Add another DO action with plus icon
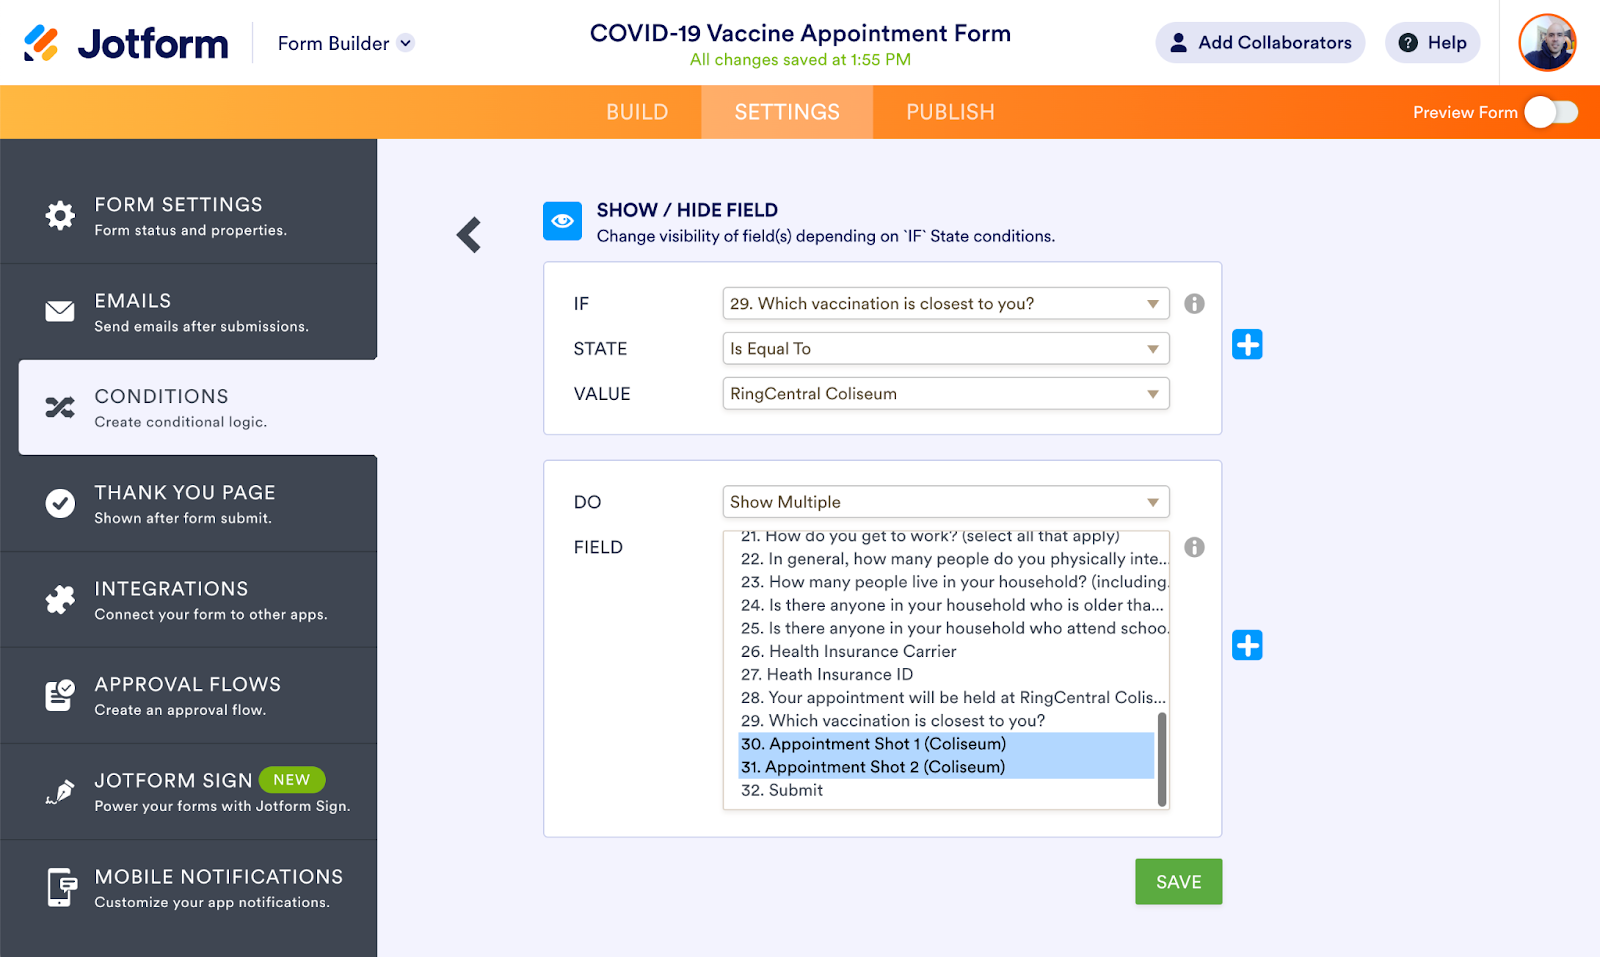 (1247, 645)
